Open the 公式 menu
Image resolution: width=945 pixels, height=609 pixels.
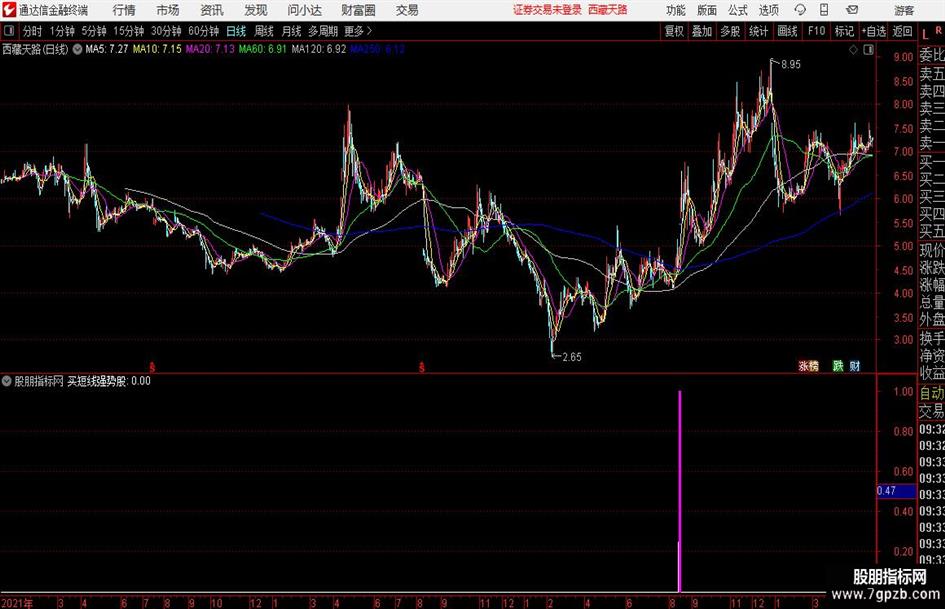point(738,10)
